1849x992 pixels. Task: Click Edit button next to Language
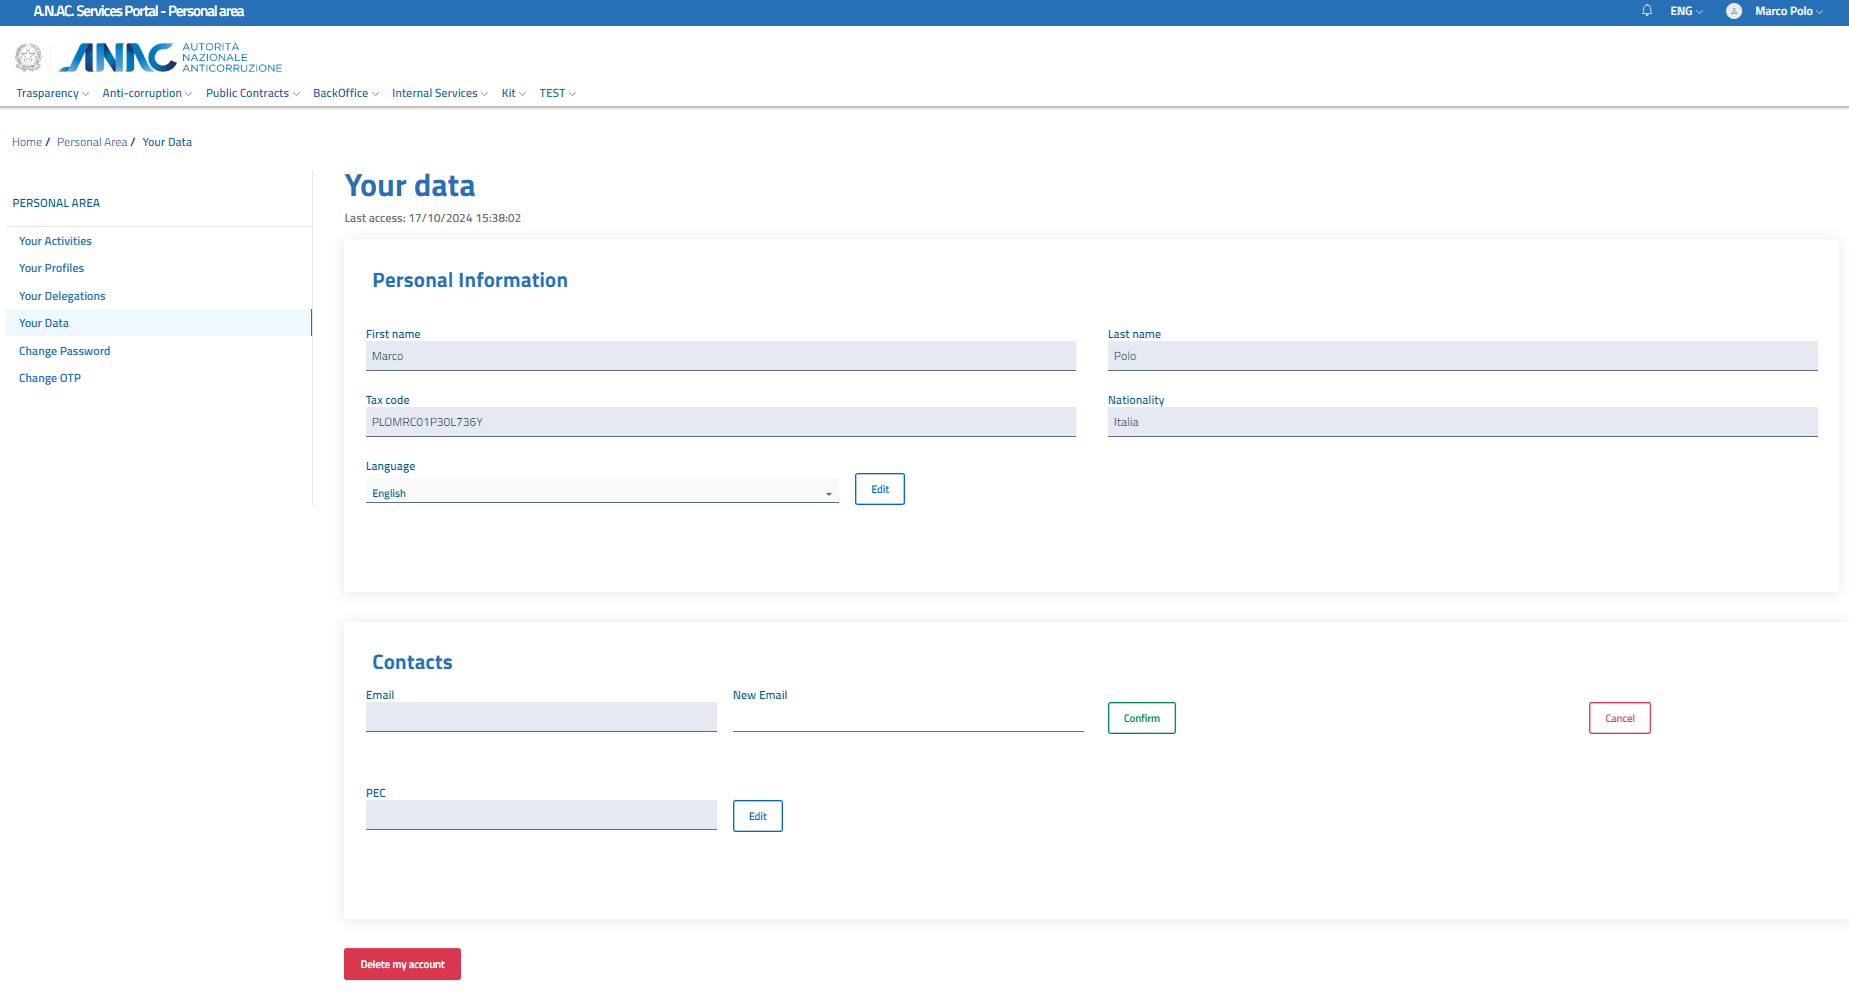[879, 489]
